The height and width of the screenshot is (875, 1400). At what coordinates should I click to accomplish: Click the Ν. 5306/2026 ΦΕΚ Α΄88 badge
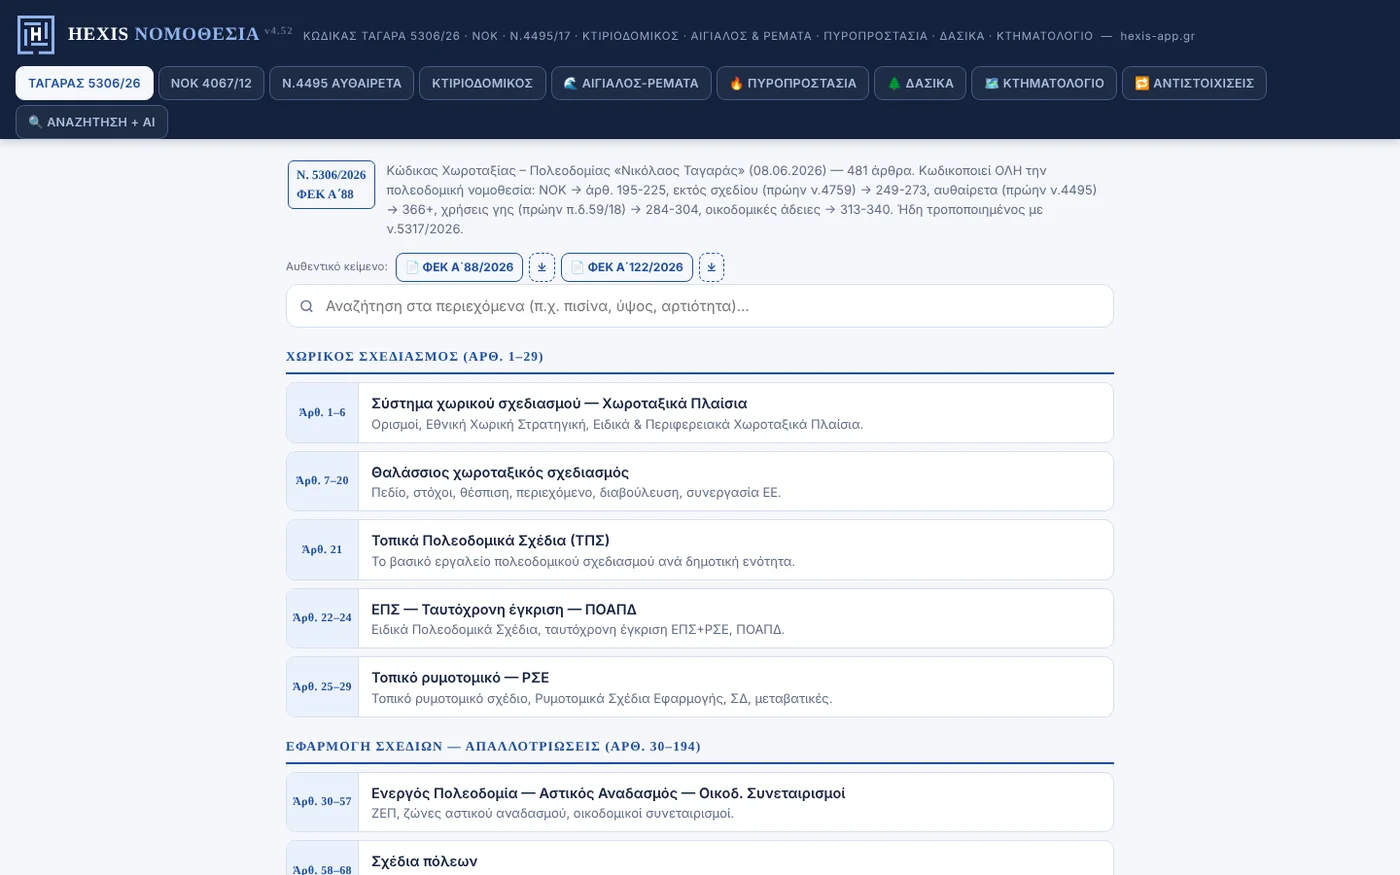331,185
